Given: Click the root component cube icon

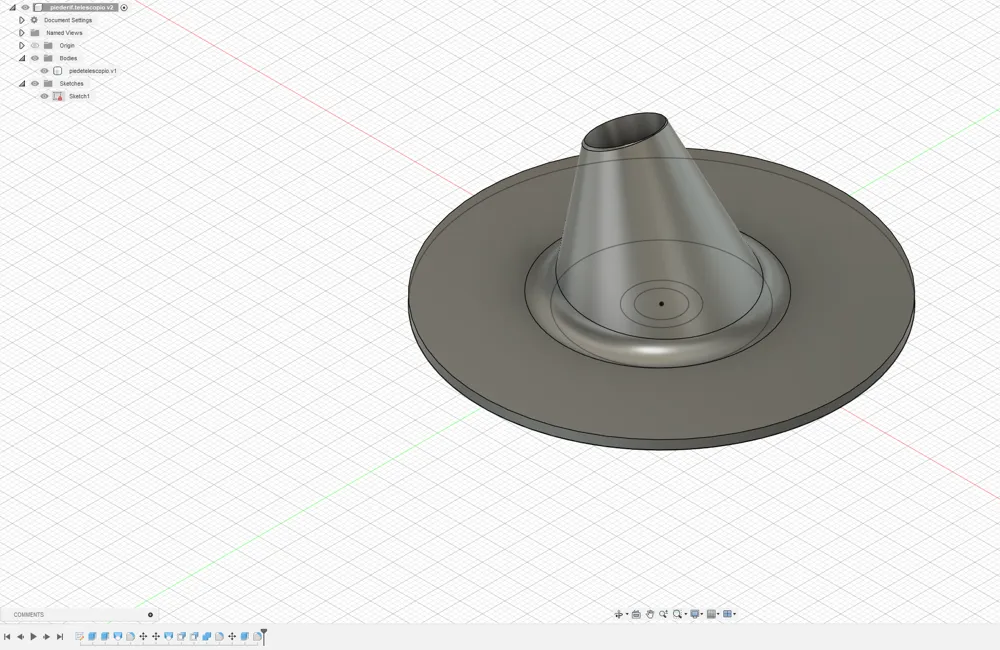Looking at the screenshot, I should coord(38,8).
